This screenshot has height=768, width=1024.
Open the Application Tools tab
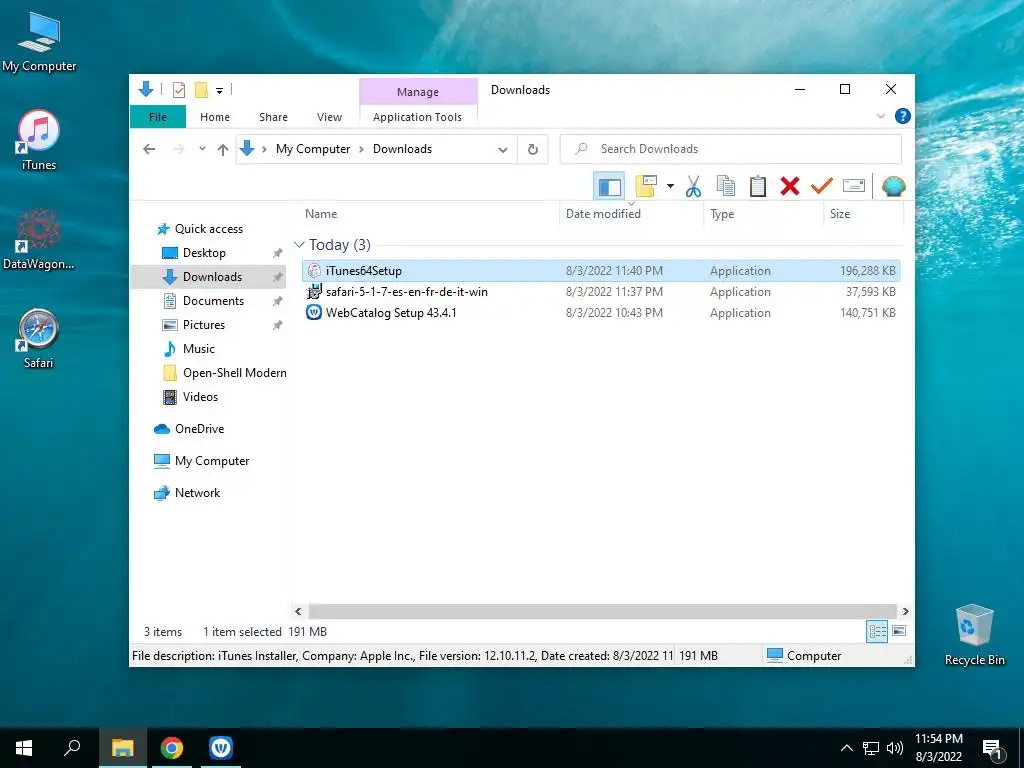tap(417, 117)
